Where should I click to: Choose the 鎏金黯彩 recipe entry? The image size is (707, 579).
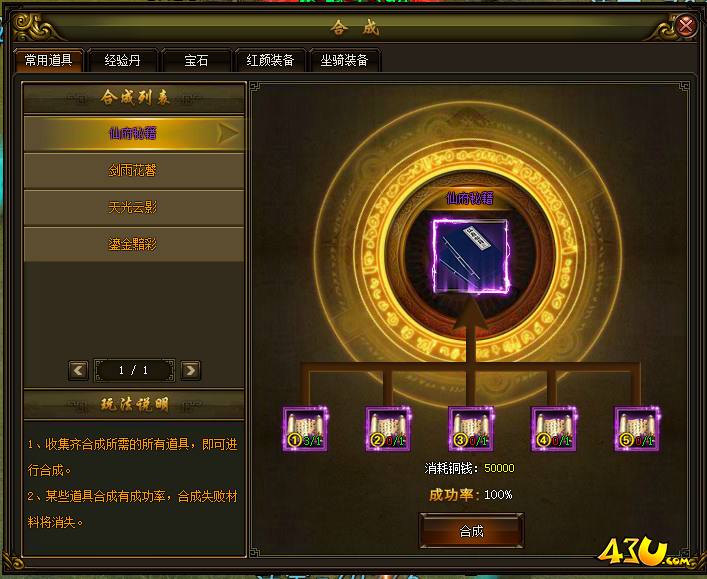133,244
